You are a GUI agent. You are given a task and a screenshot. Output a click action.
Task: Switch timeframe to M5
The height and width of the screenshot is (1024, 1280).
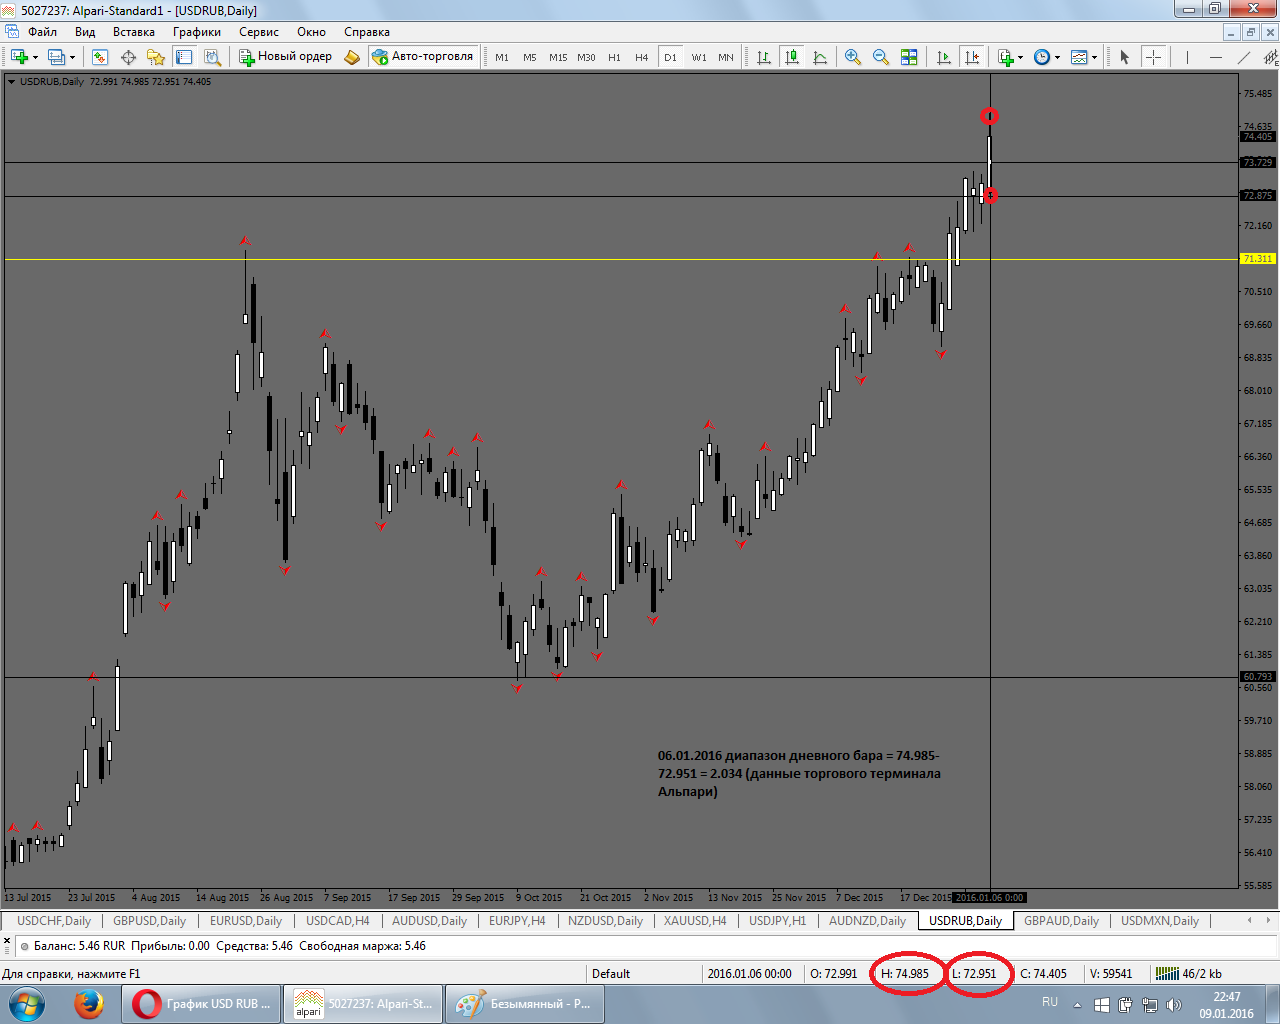click(530, 57)
